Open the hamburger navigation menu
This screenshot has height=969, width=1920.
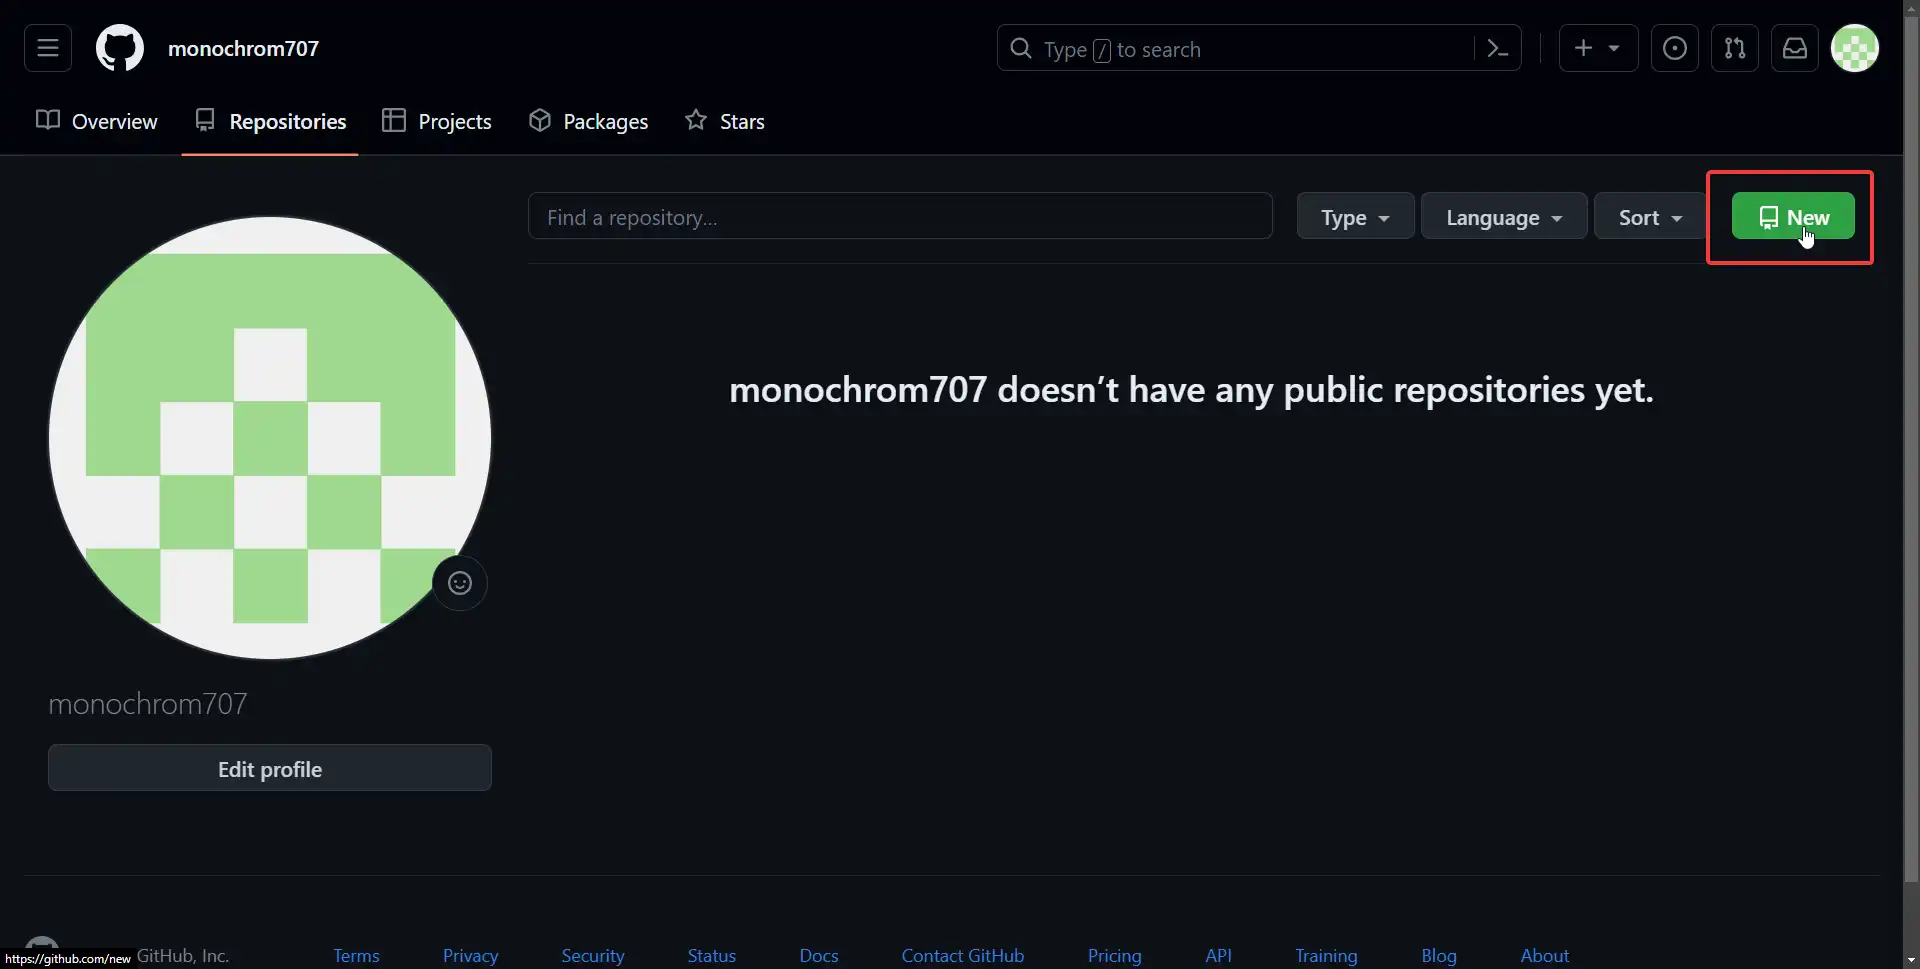coord(48,48)
